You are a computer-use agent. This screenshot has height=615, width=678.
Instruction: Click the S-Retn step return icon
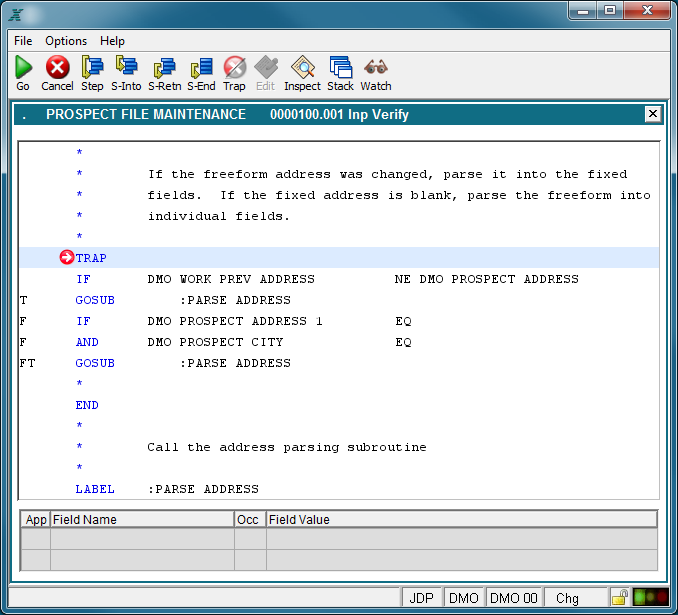click(x=164, y=68)
